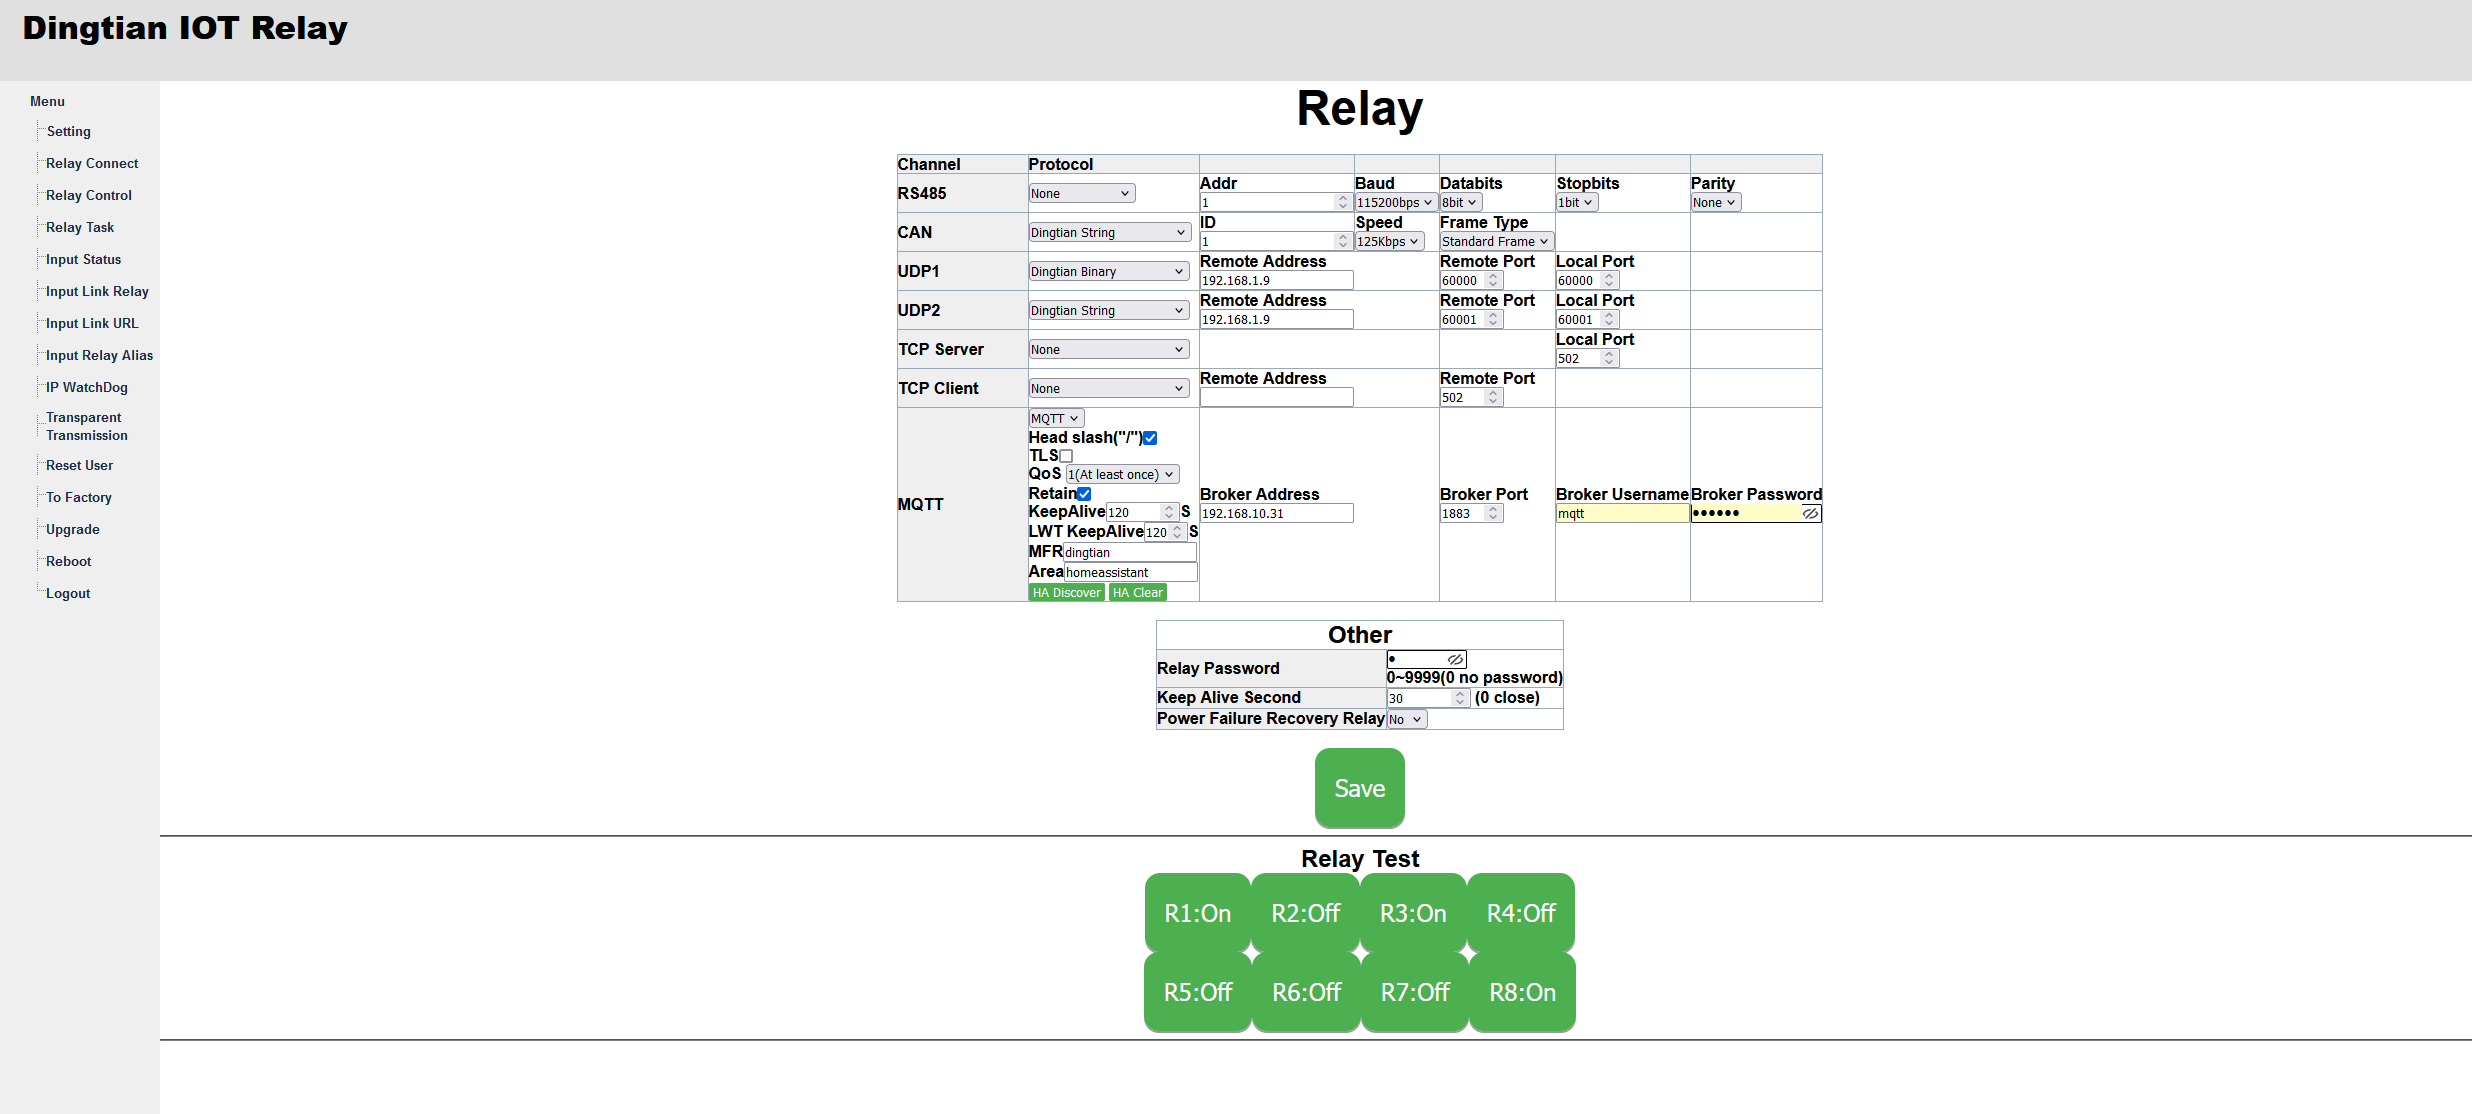The image size is (2472, 1114).
Task: Click UDP1 Remote Port stepper arrows
Action: coord(1493,280)
